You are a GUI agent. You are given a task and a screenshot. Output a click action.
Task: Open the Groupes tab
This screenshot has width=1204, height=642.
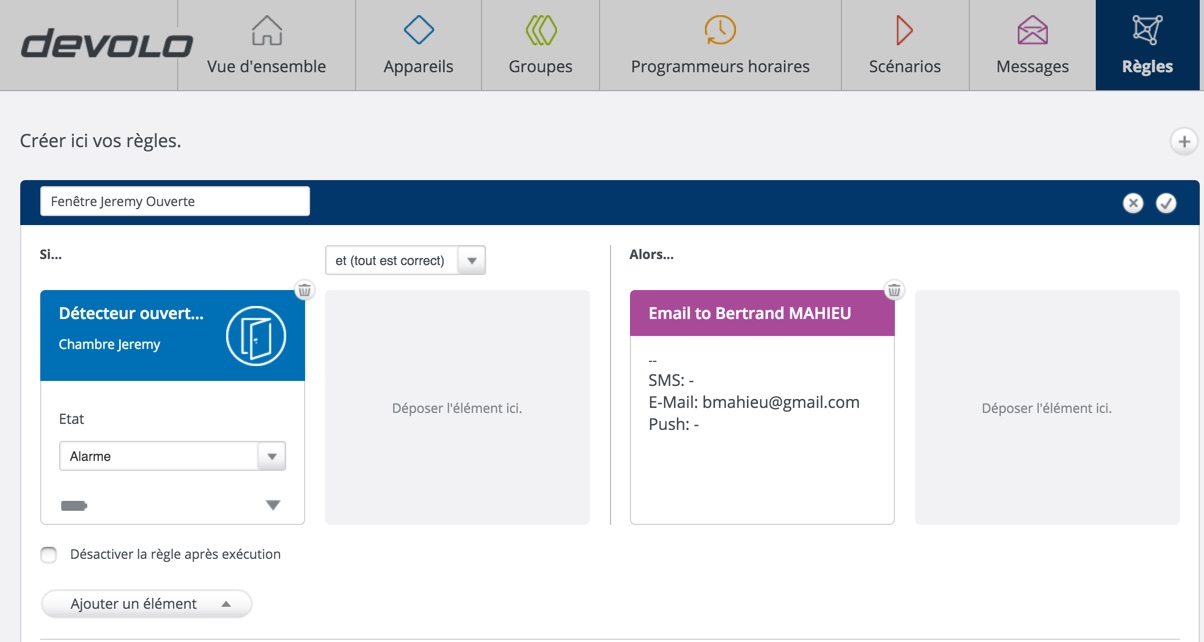540,46
